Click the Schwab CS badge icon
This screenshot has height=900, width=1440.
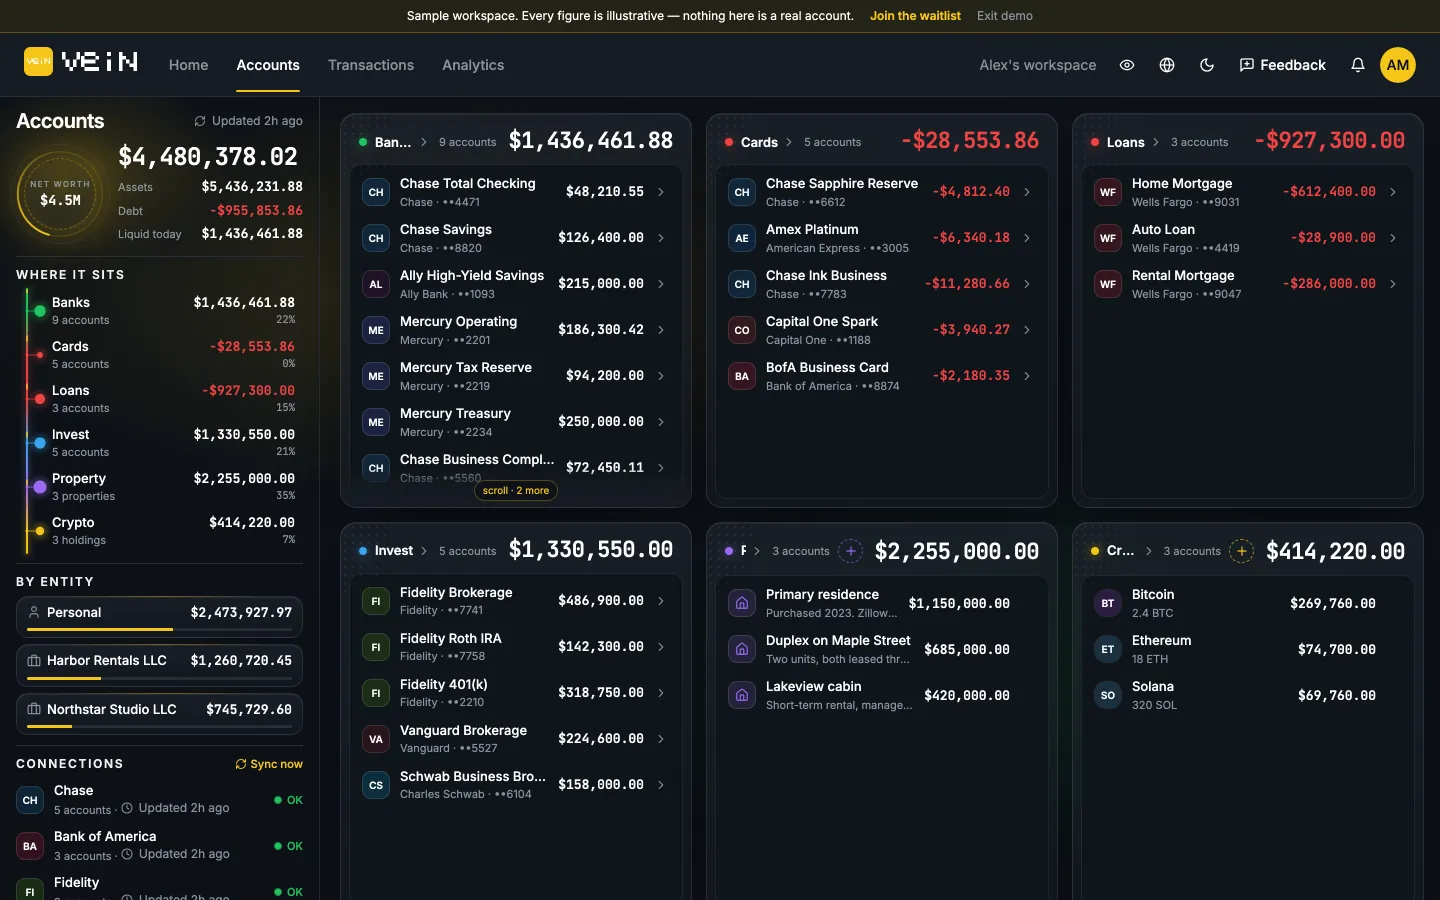(x=376, y=785)
